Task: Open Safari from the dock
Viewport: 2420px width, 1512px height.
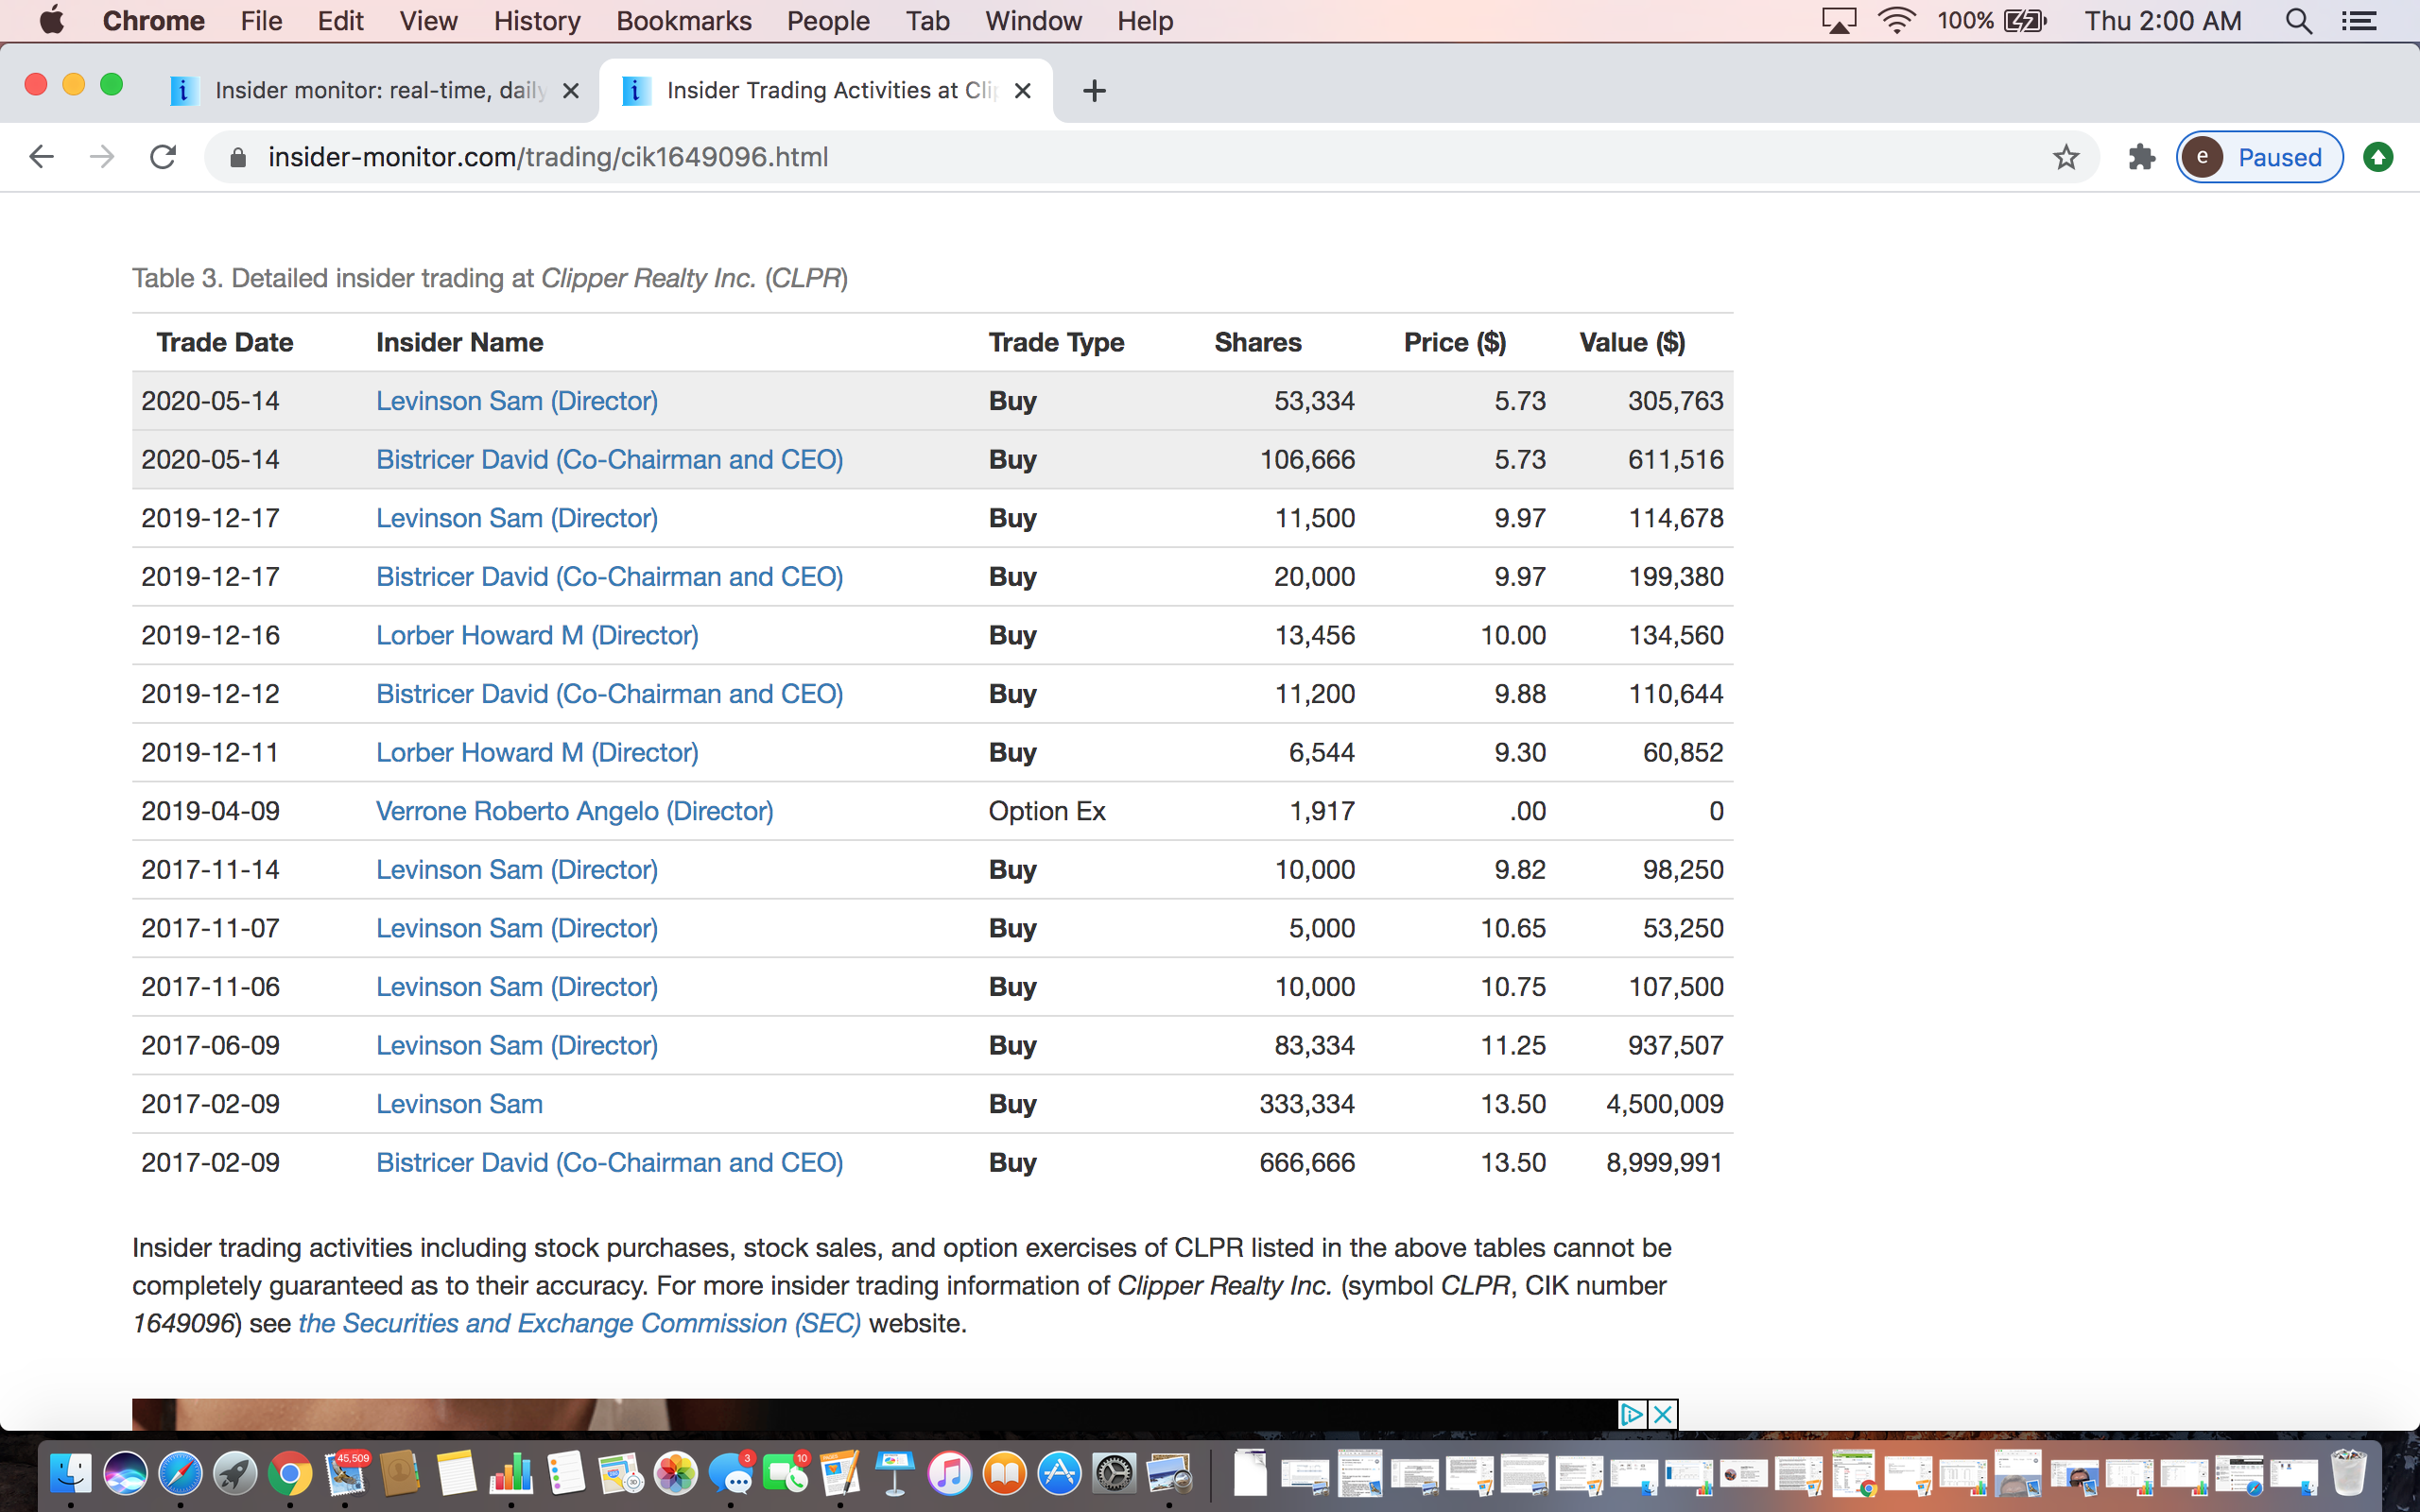Action: 180,1474
